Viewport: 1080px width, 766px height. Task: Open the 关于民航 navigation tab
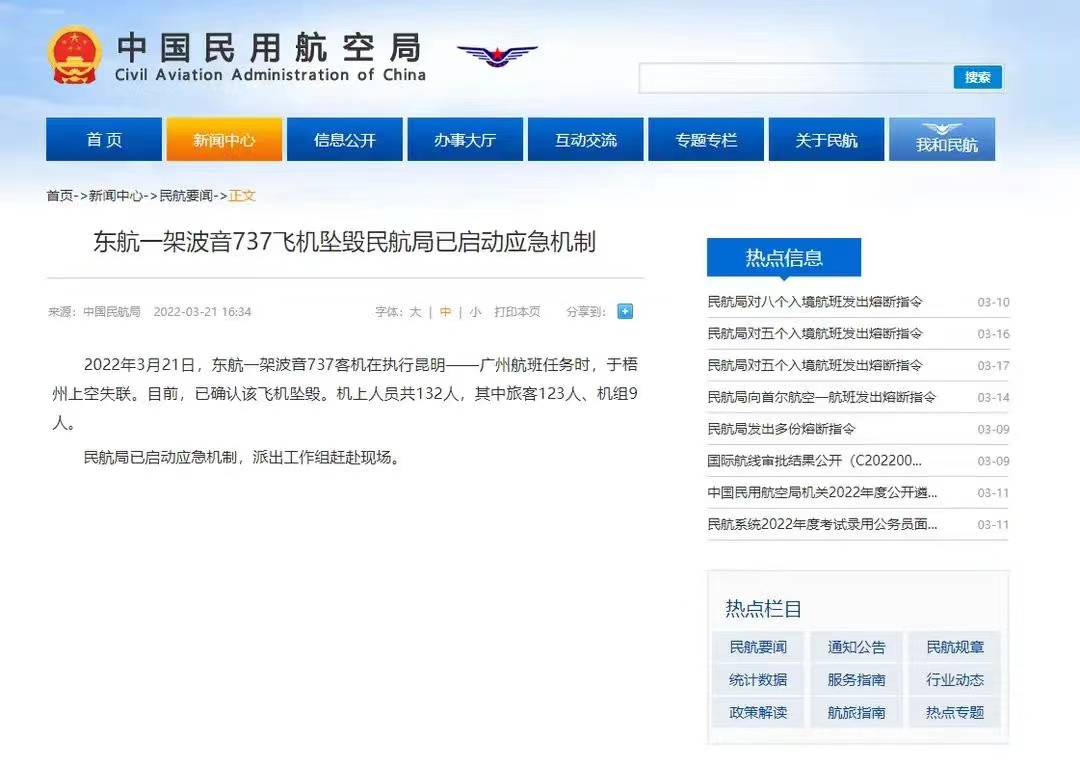click(827, 139)
